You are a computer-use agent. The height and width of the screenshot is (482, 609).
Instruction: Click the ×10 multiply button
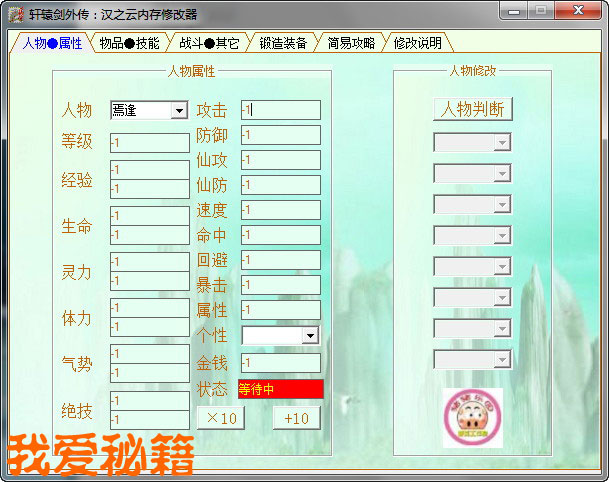[219, 418]
